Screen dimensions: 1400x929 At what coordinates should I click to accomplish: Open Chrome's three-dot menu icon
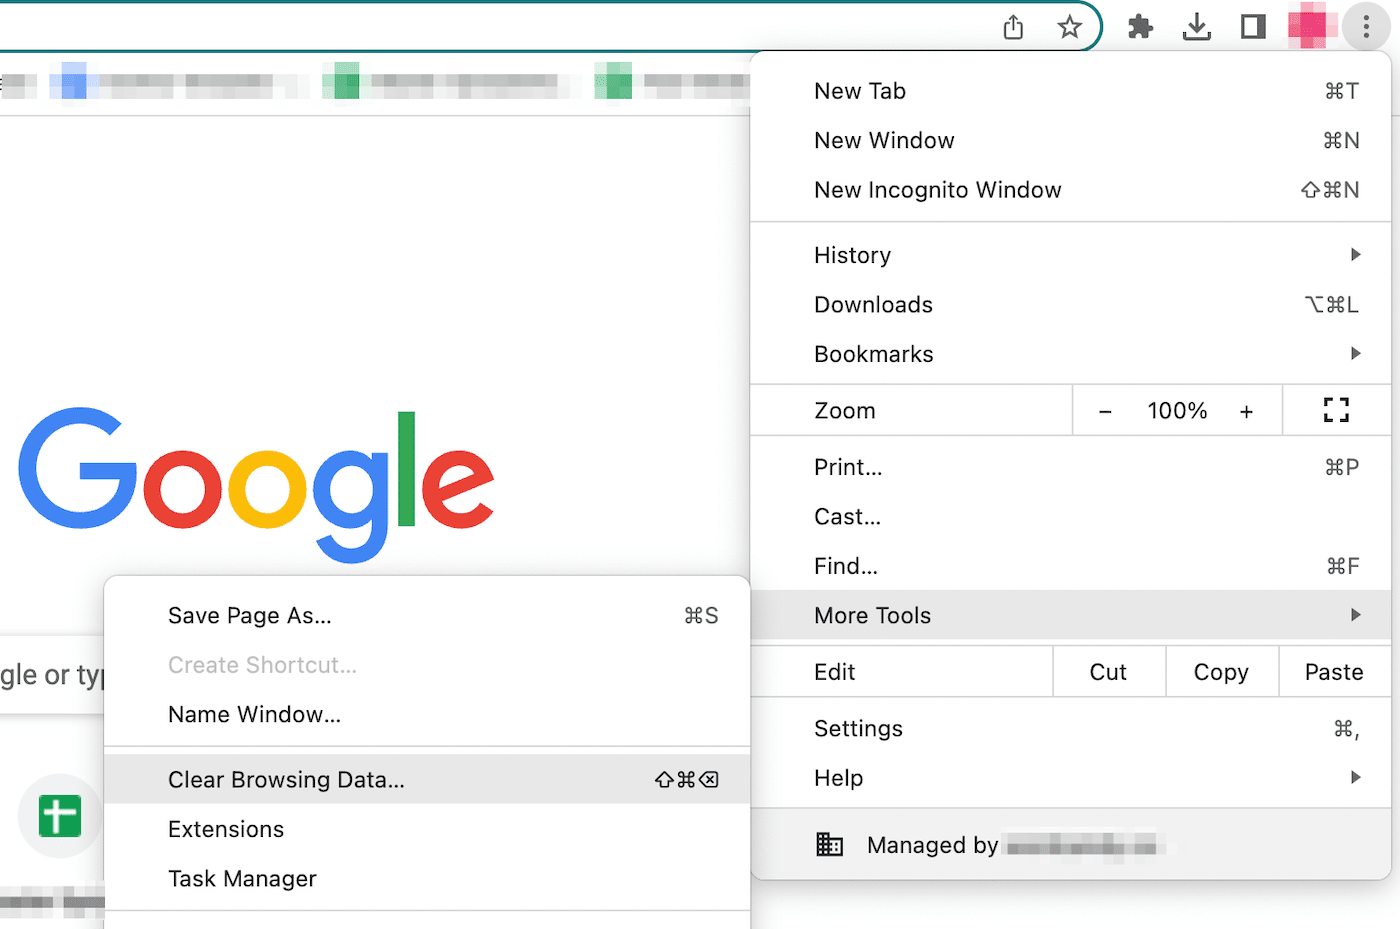(1366, 27)
